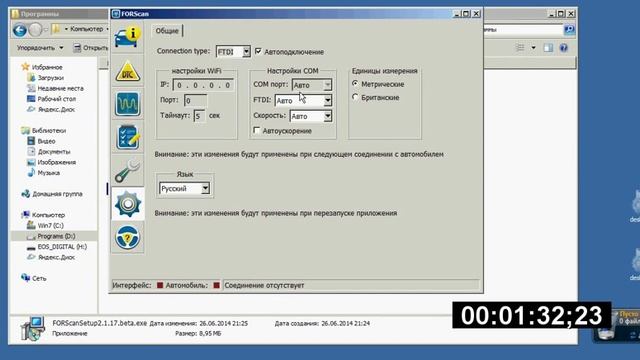
Task: Click the Explorer forward arrow button
Action: point(36,30)
